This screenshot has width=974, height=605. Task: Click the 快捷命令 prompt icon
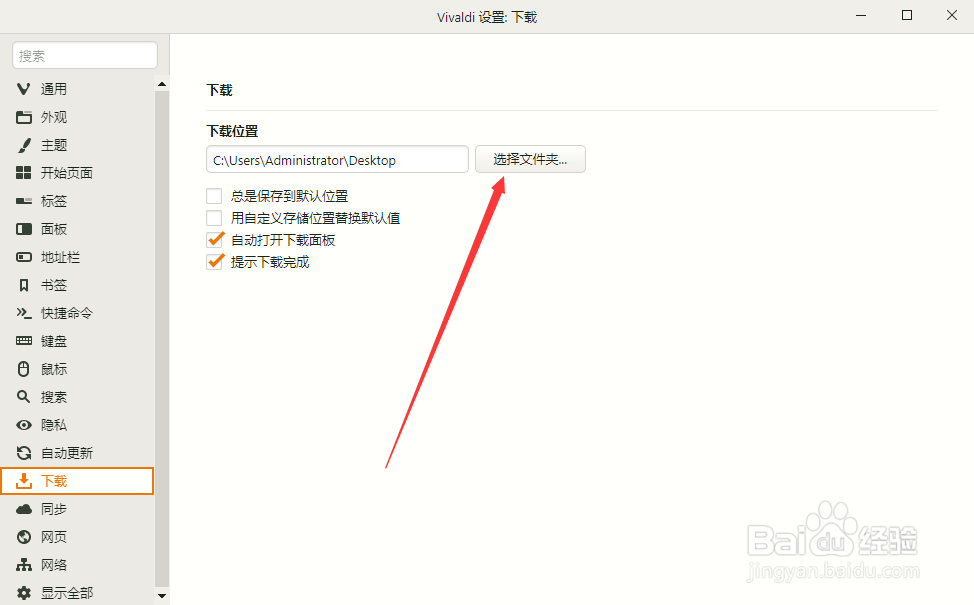point(24,313)
